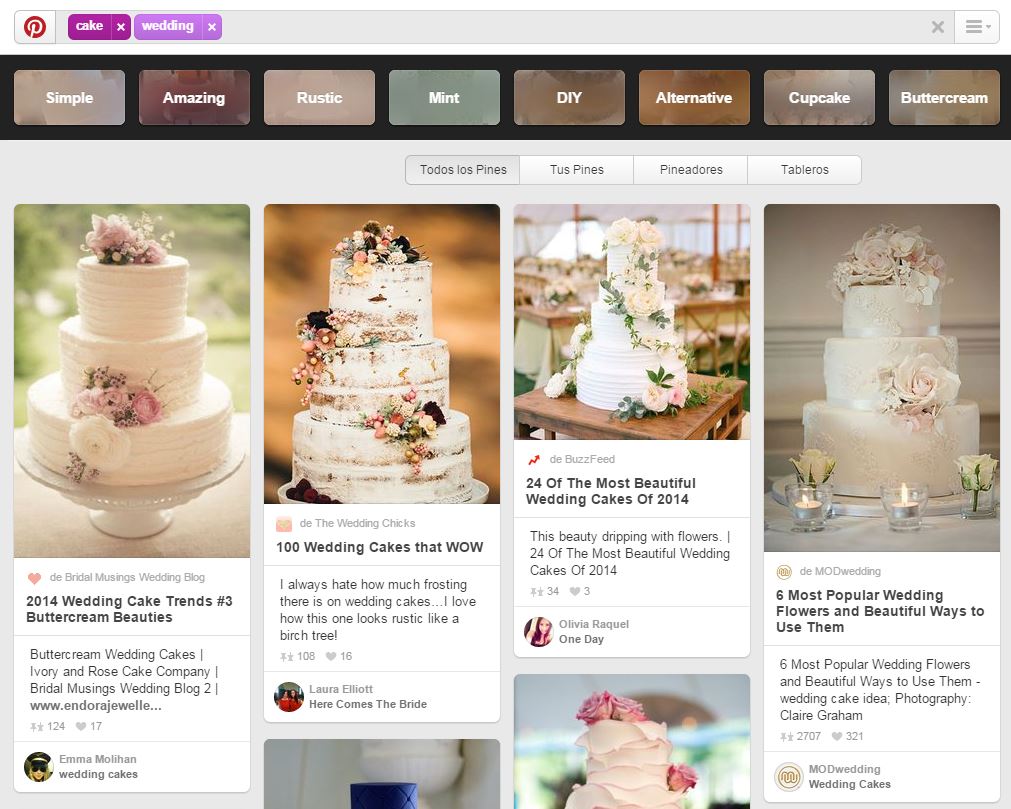1011x809 pixels.
Task: Switch to 'Tus Pines' tab
Action: 576,170
